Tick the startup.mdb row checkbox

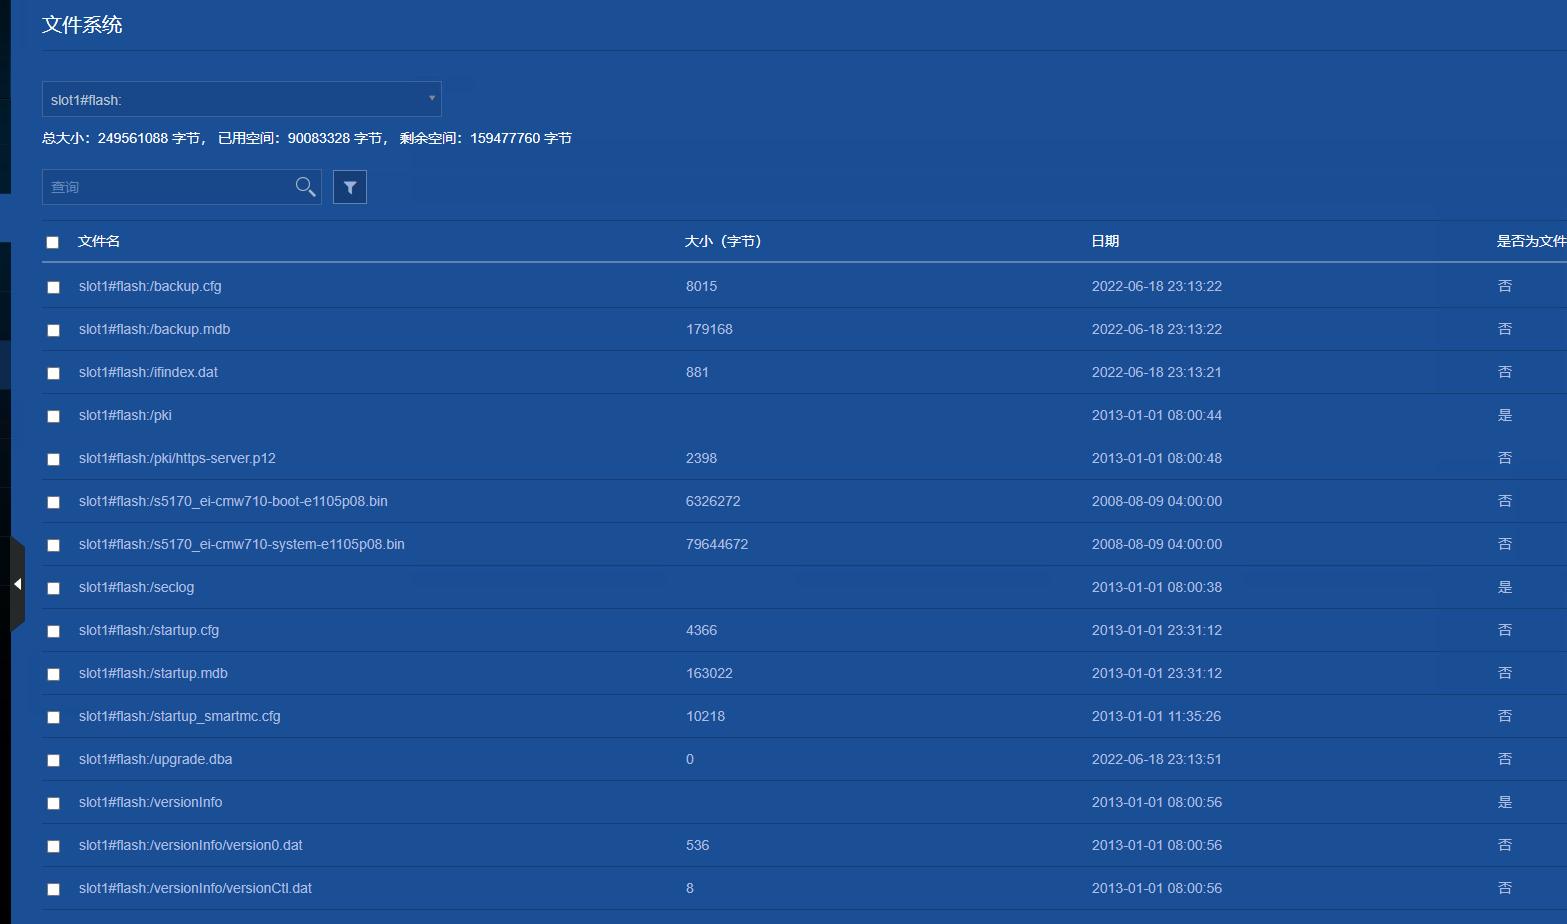54,674
